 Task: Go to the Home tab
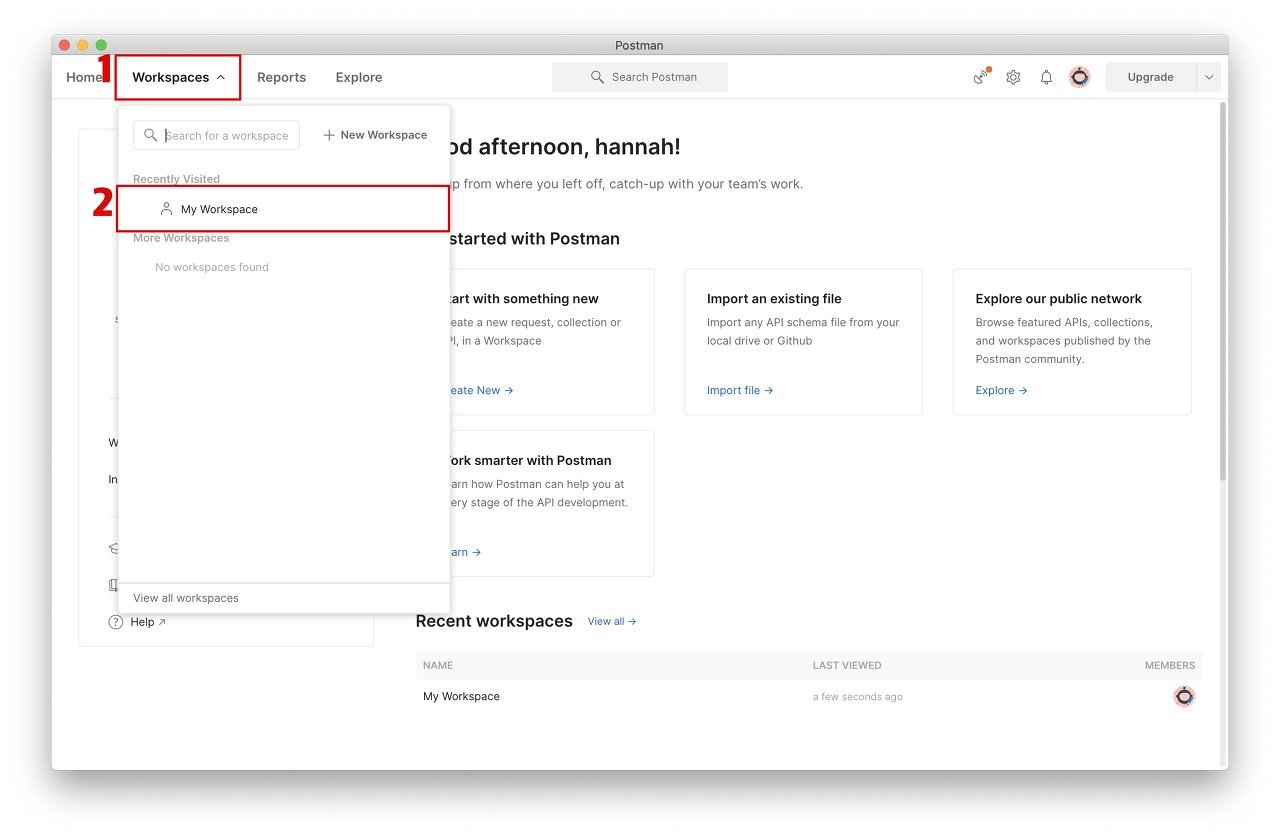(84, 77)
